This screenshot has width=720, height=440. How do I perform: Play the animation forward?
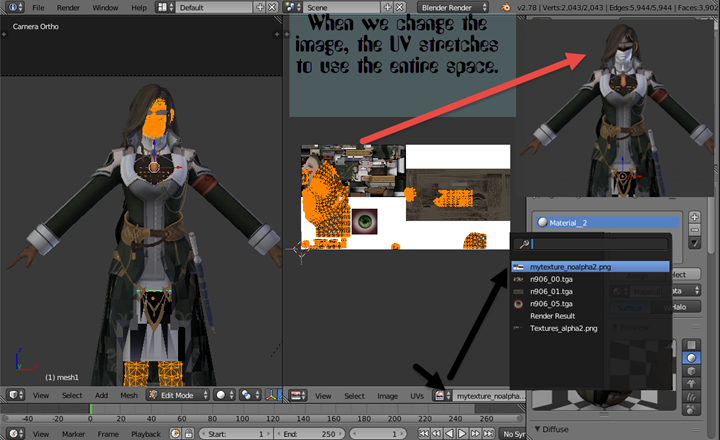tap(462, 434)
